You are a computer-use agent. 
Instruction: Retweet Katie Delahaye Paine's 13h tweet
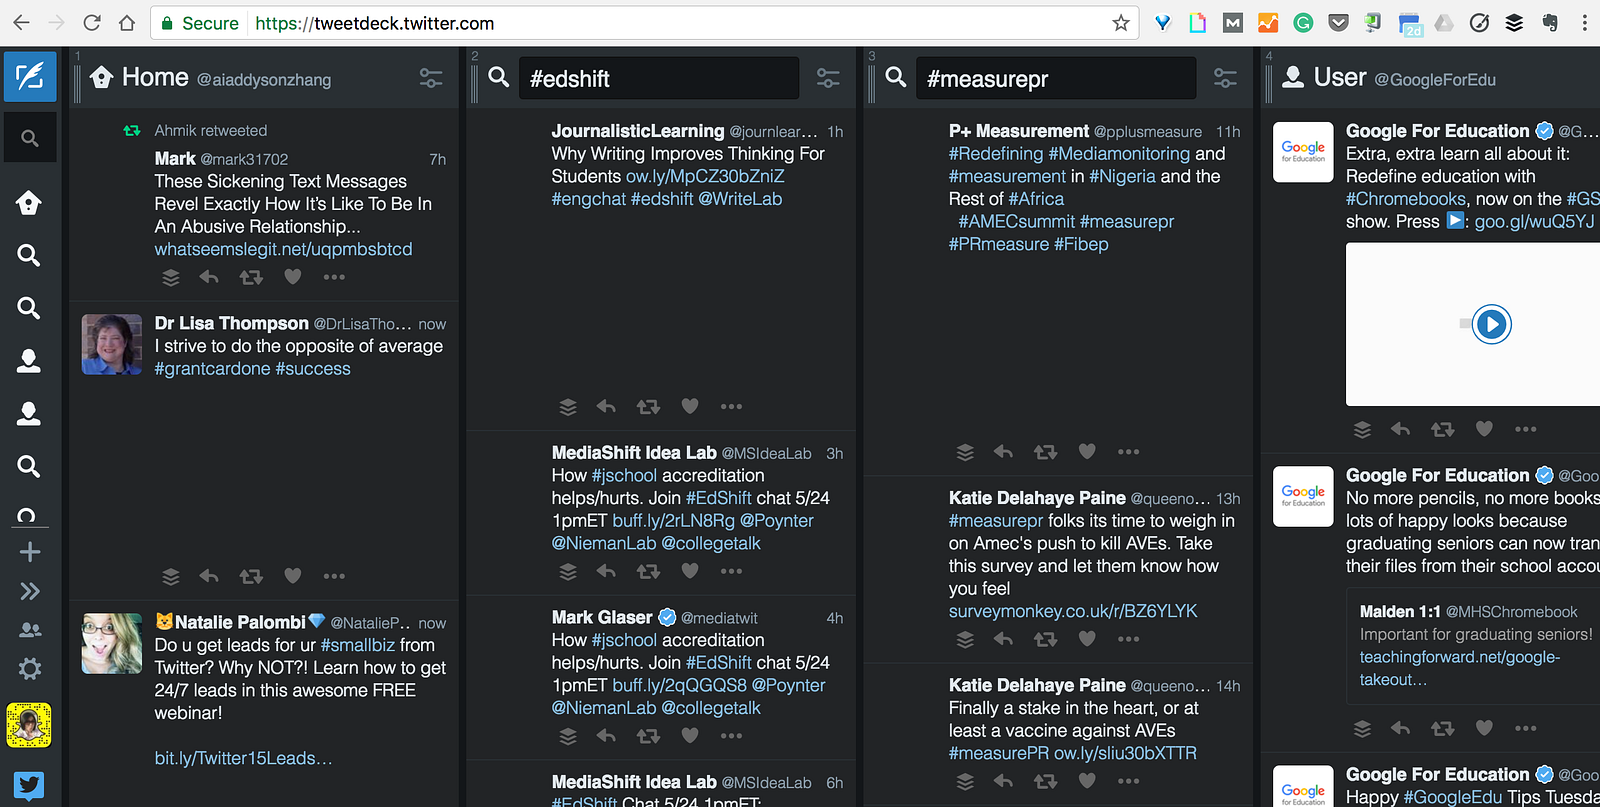coord(1045,639)
